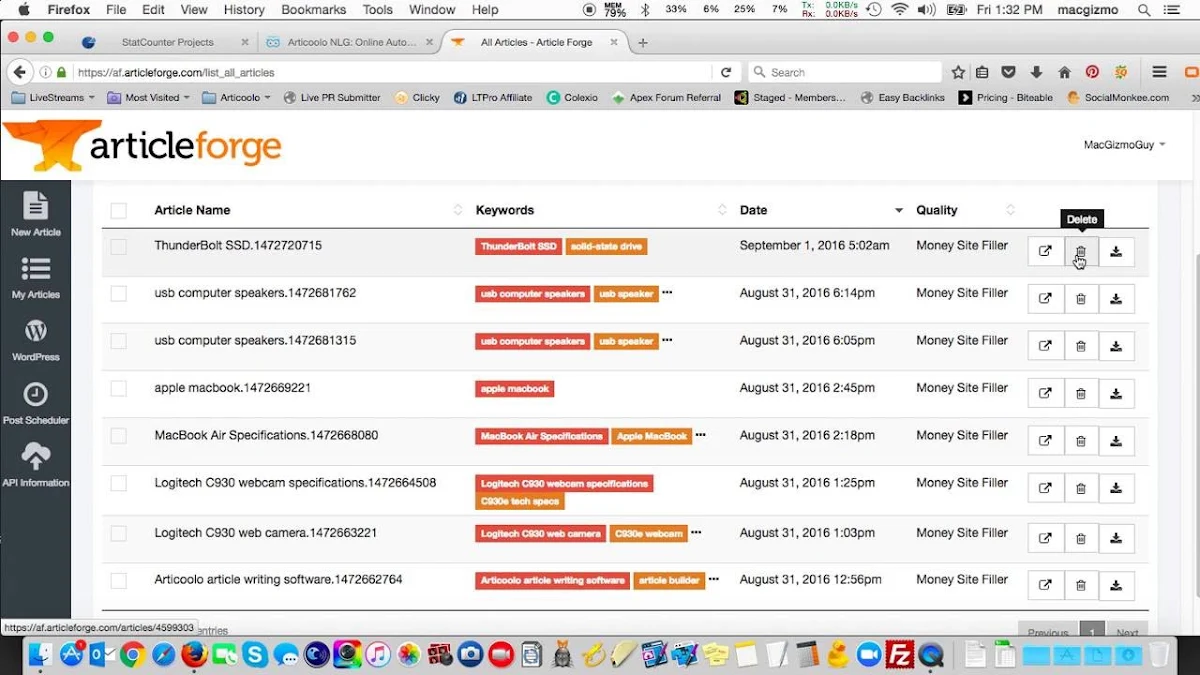Screen dimensions: 1200x675
Task: Open apple macbook article external link icon
Action: tap(1045, 394)
